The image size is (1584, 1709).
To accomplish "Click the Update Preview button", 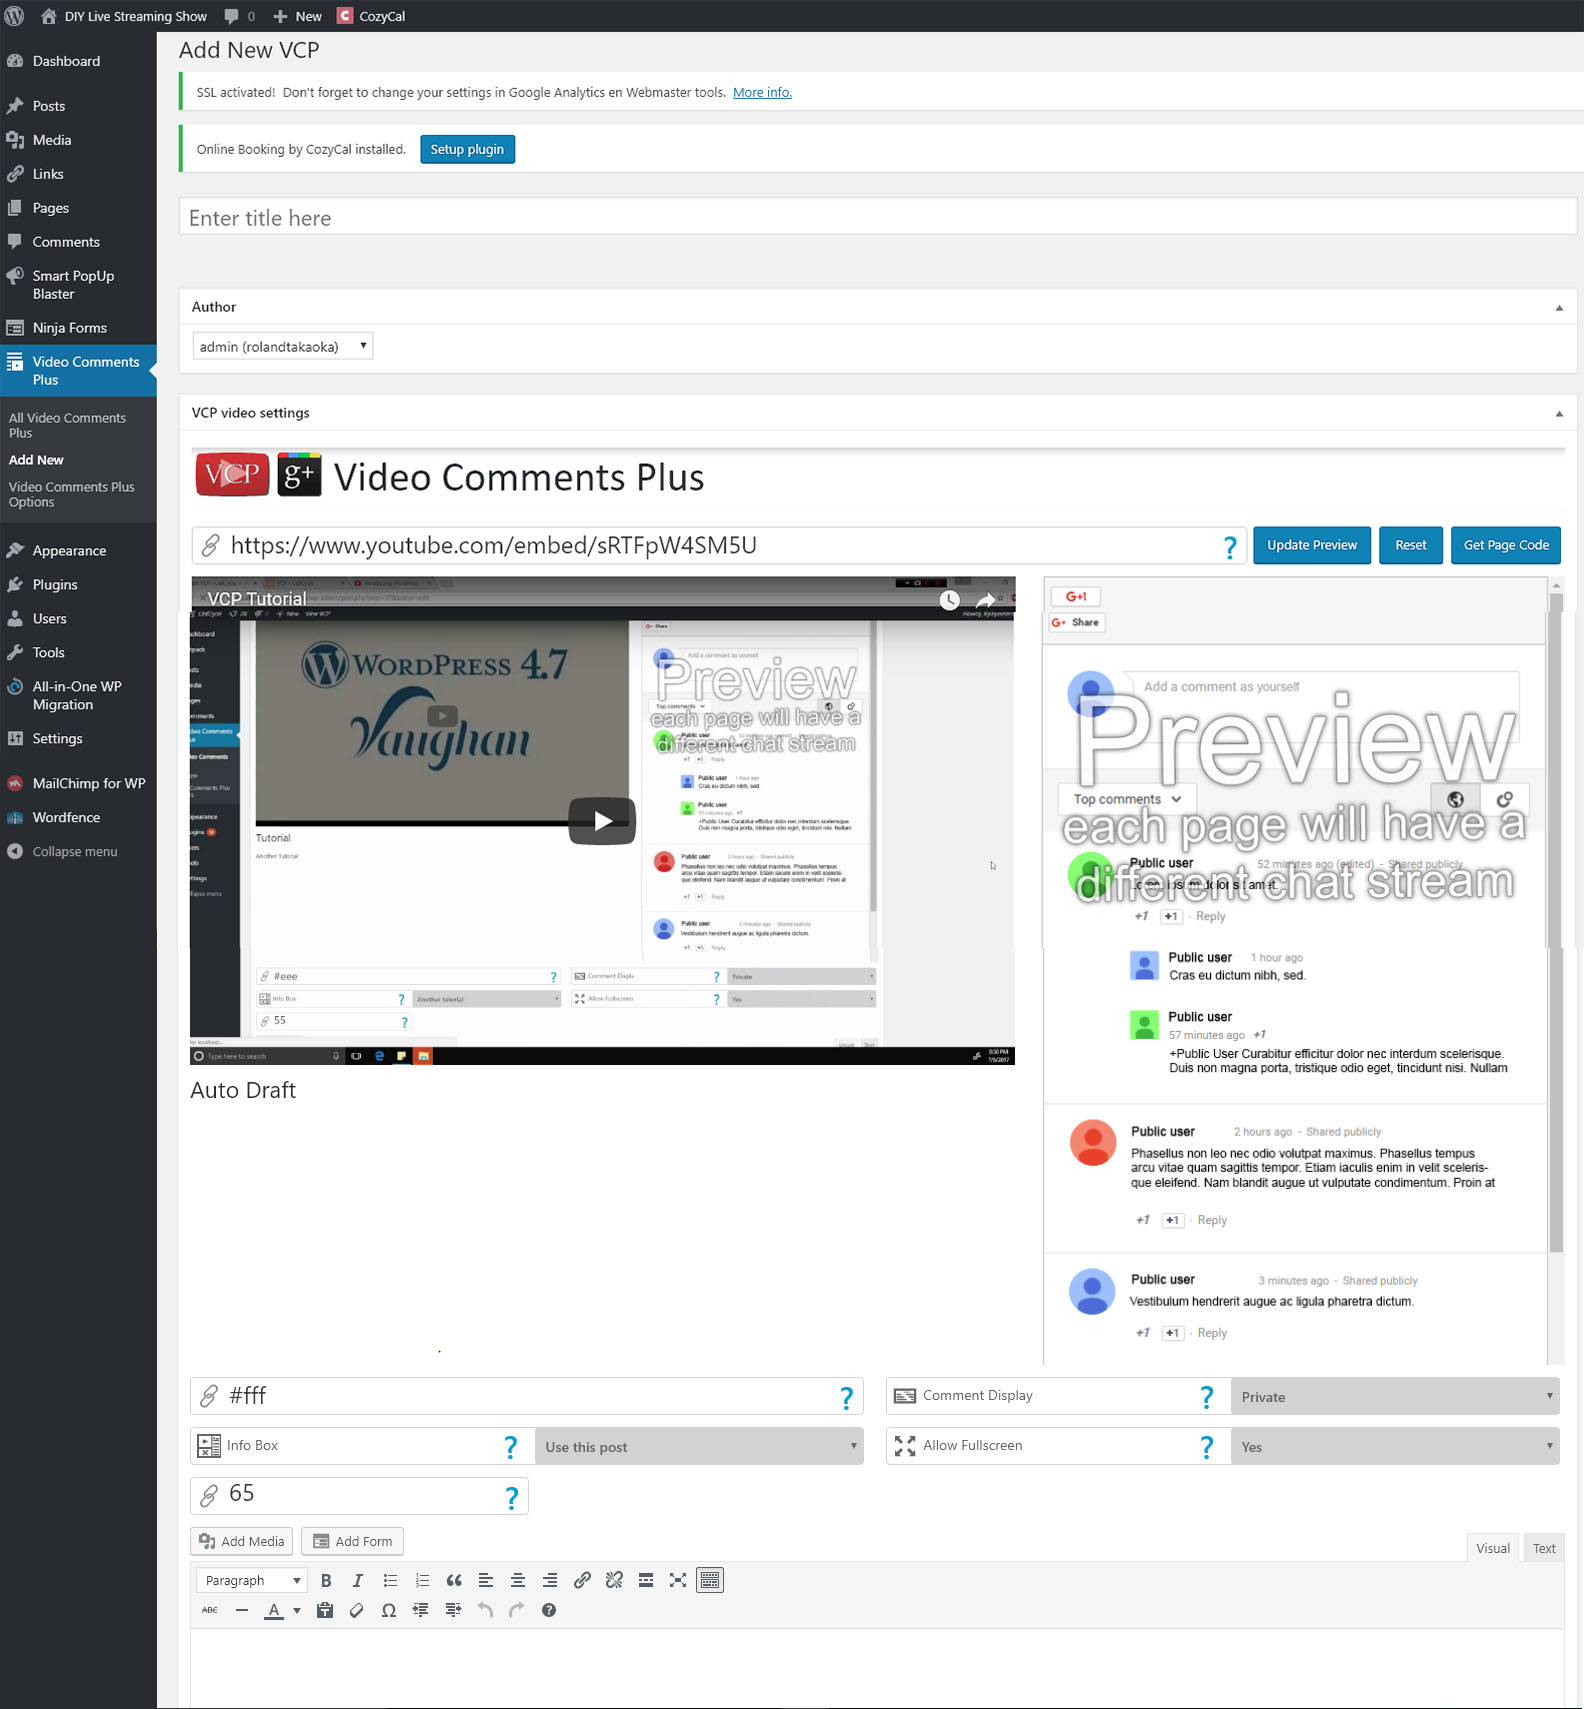I will 1312,545.
